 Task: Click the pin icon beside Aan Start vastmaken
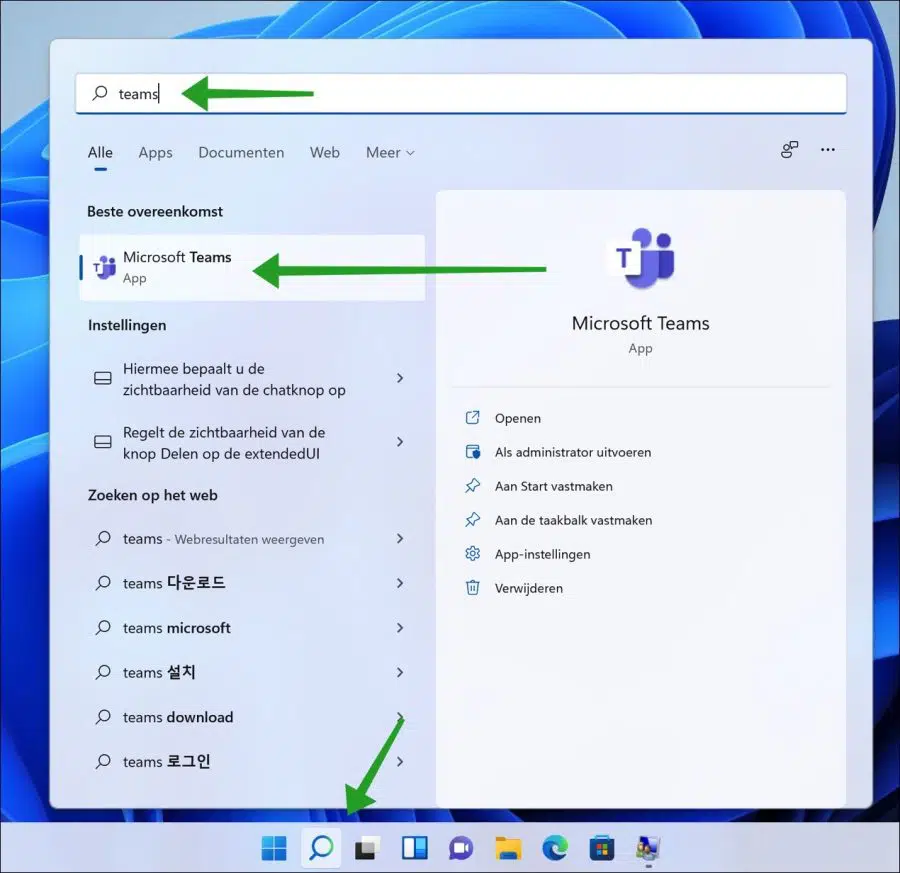[472, 486]
